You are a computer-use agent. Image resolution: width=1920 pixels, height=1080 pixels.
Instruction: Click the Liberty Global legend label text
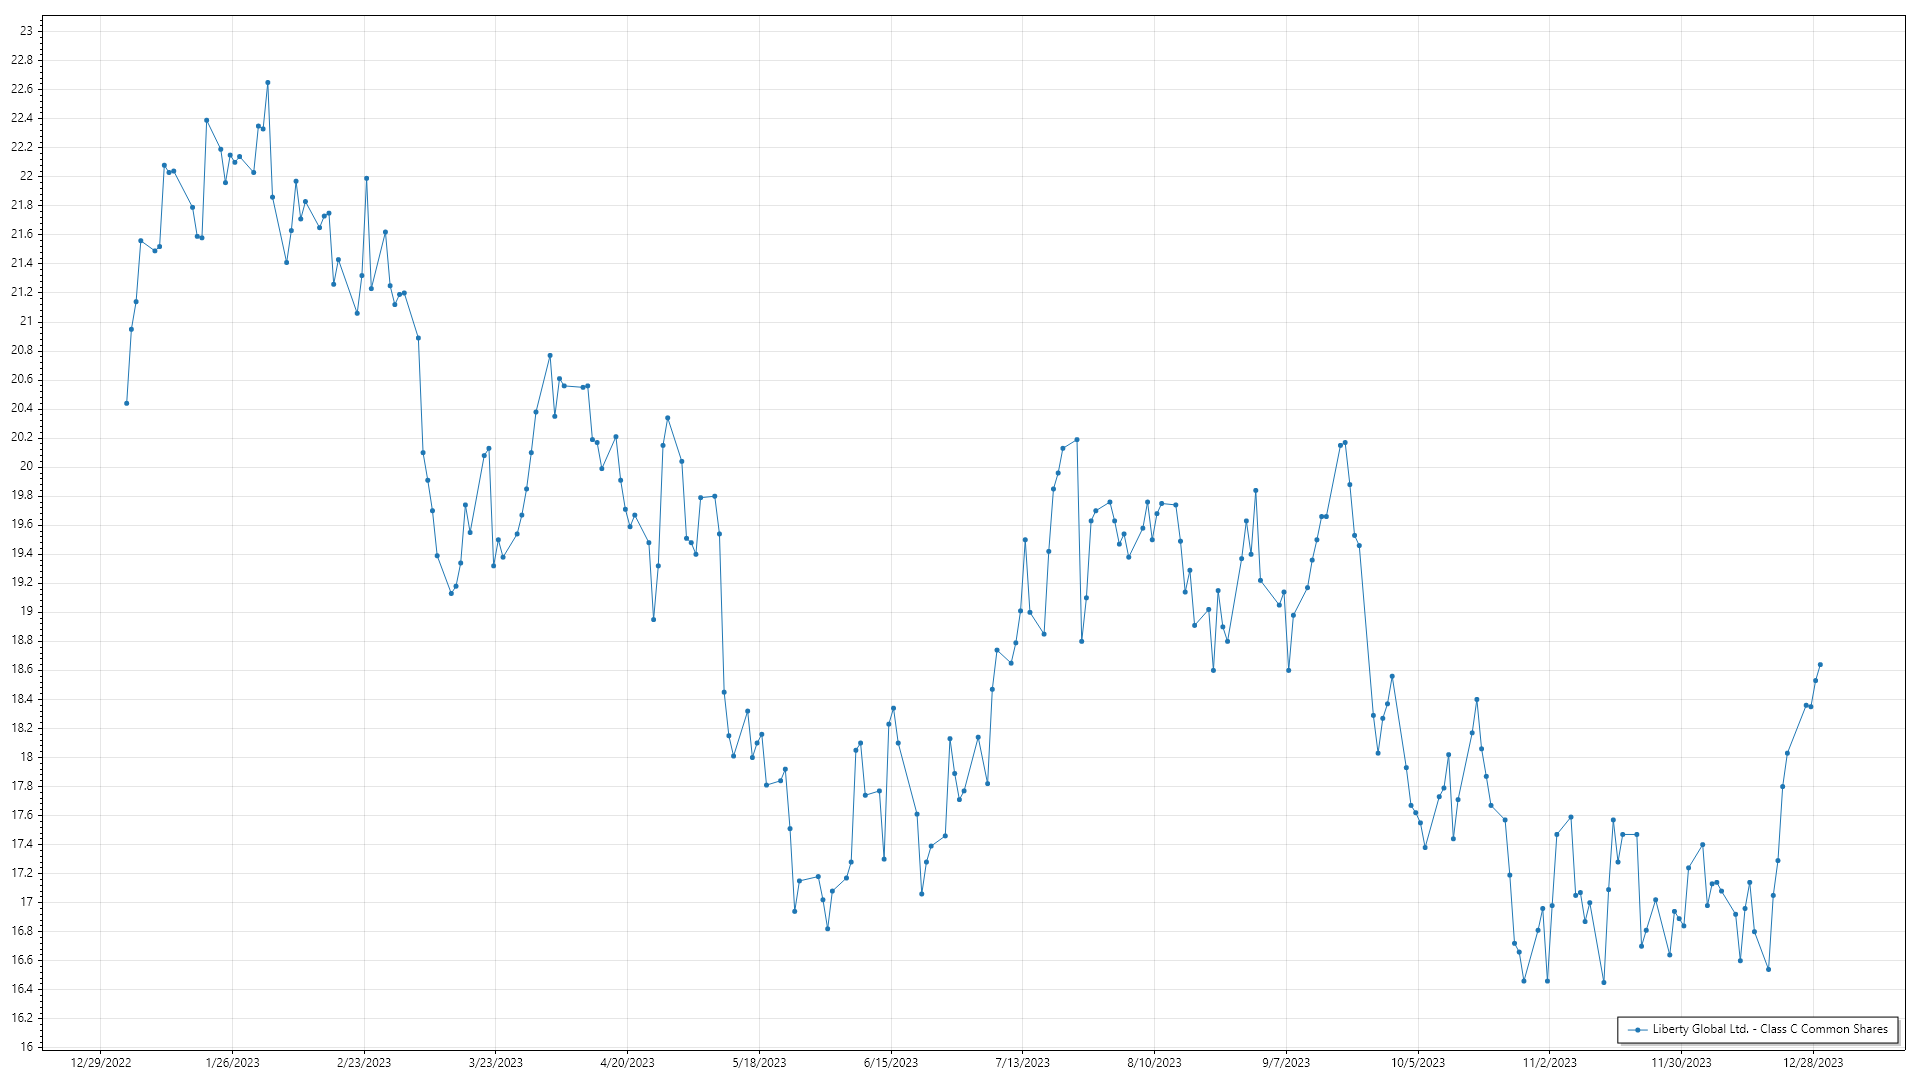point(1769,1029)
